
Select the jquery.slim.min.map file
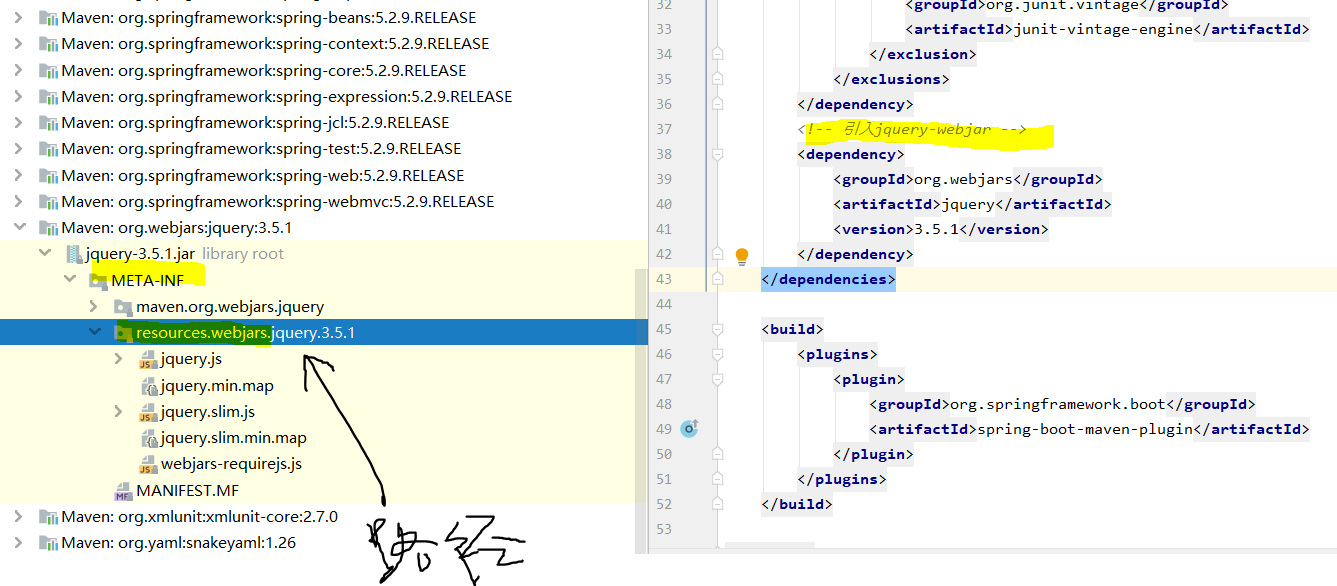pyautogui.click(x=233, y=437)
